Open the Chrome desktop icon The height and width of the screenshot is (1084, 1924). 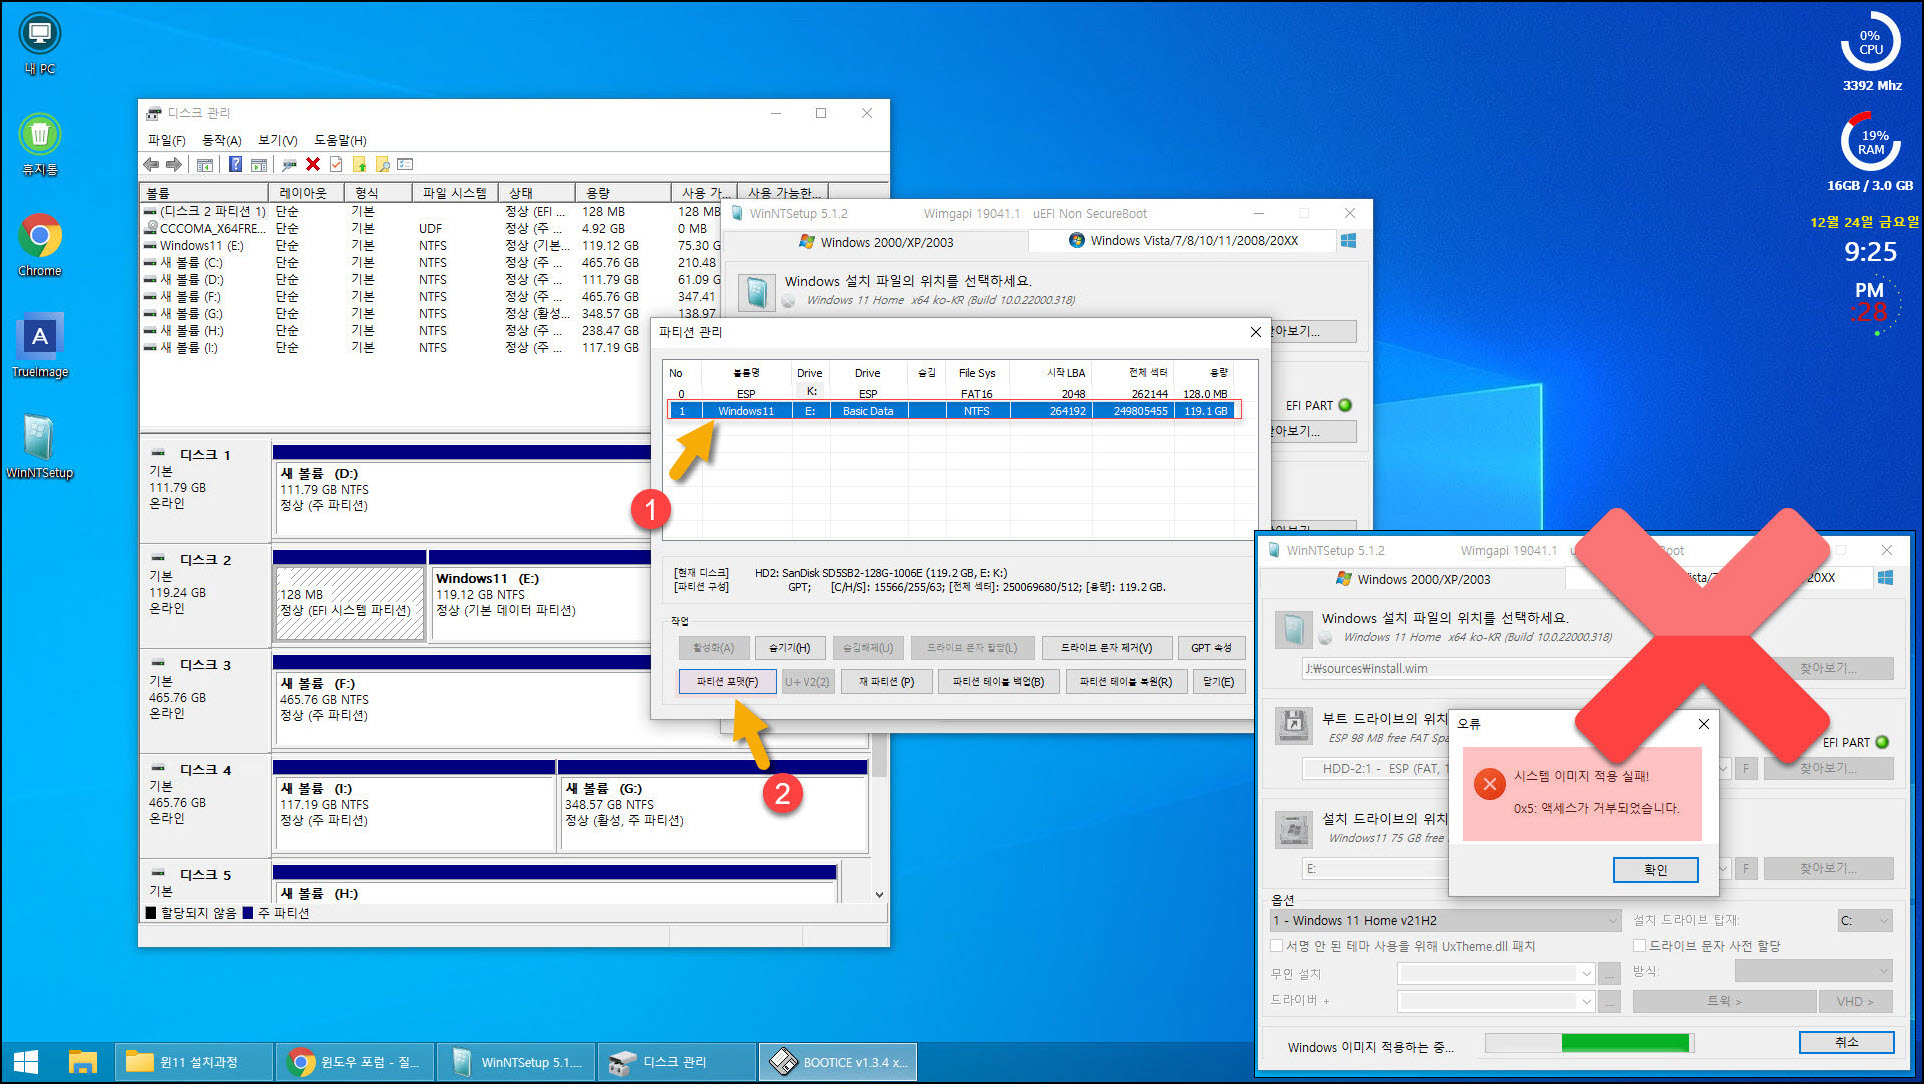pyautogui.click(x=40, y=246)
